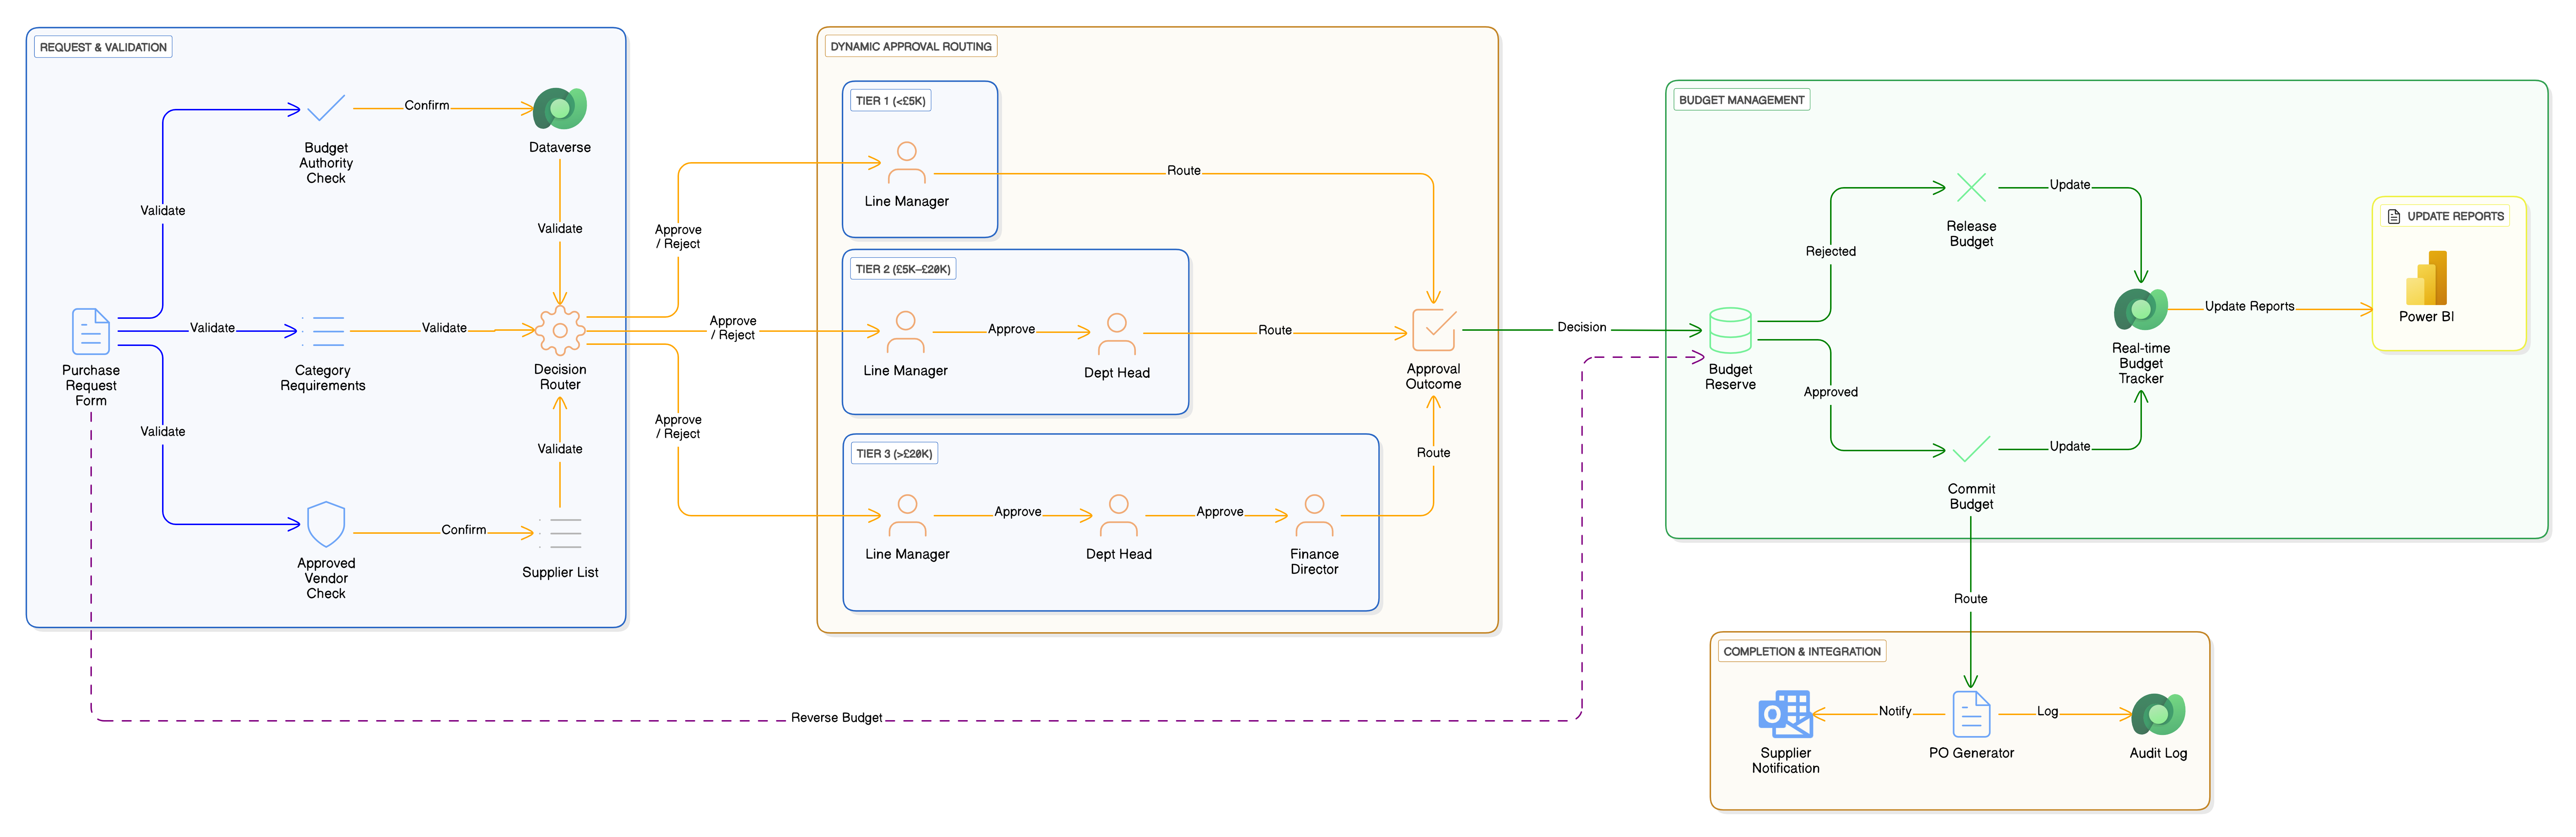Click the Approved Vendor Check shield icon
Image resolution: width=2576 pixels, height=837 pixels.
pyautogui.click(x=326, y=524)
